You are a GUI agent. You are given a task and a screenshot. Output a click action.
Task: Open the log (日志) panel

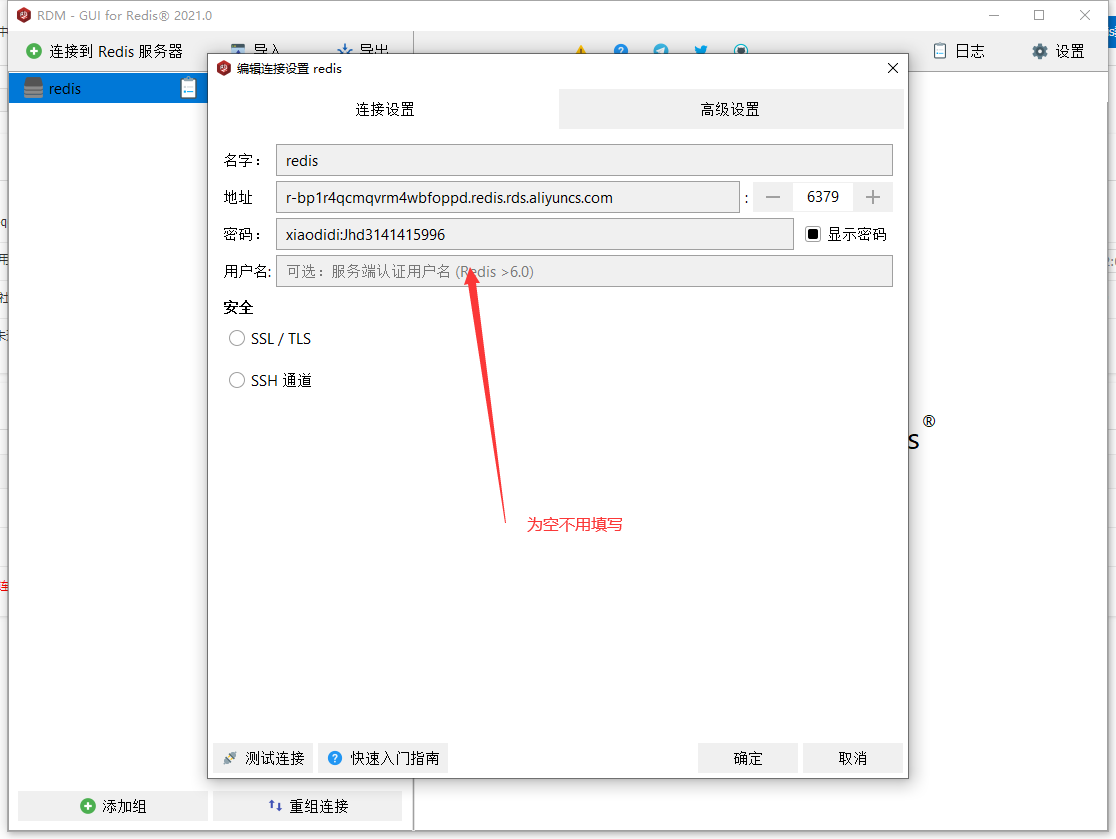point(958,51)
